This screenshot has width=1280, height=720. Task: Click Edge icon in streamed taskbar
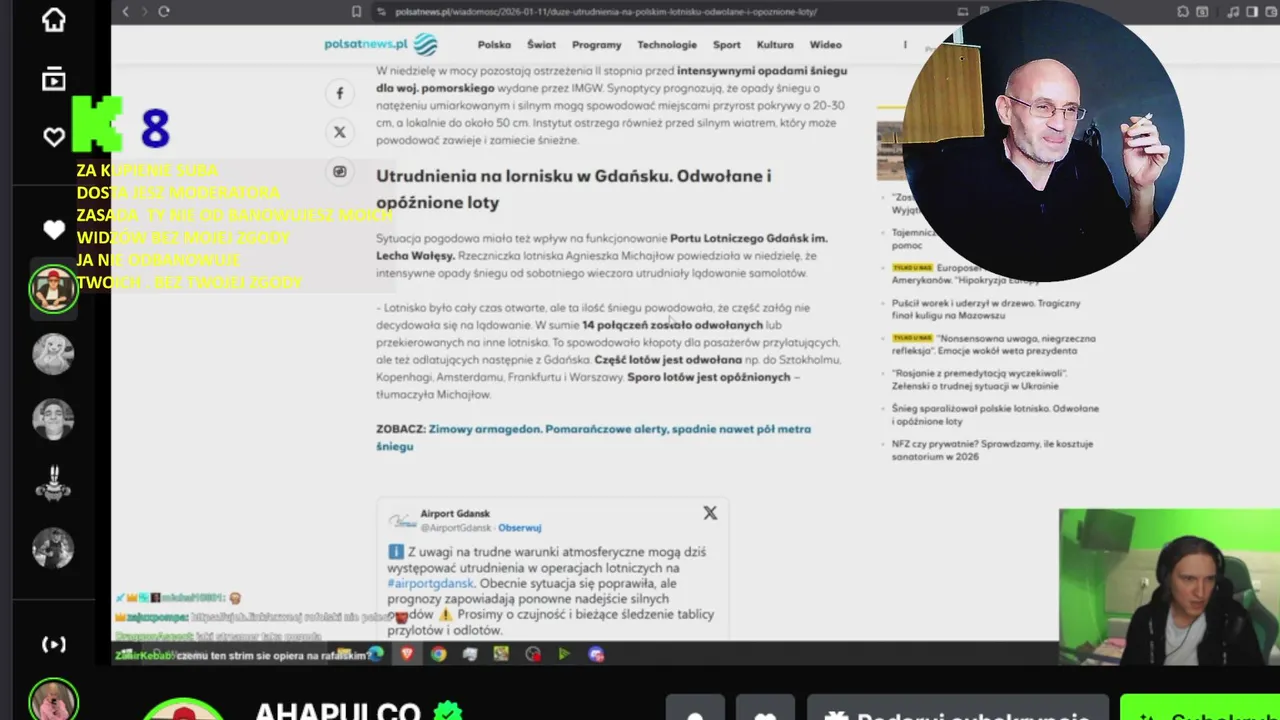pyautogui.click(x=376, y=654)
